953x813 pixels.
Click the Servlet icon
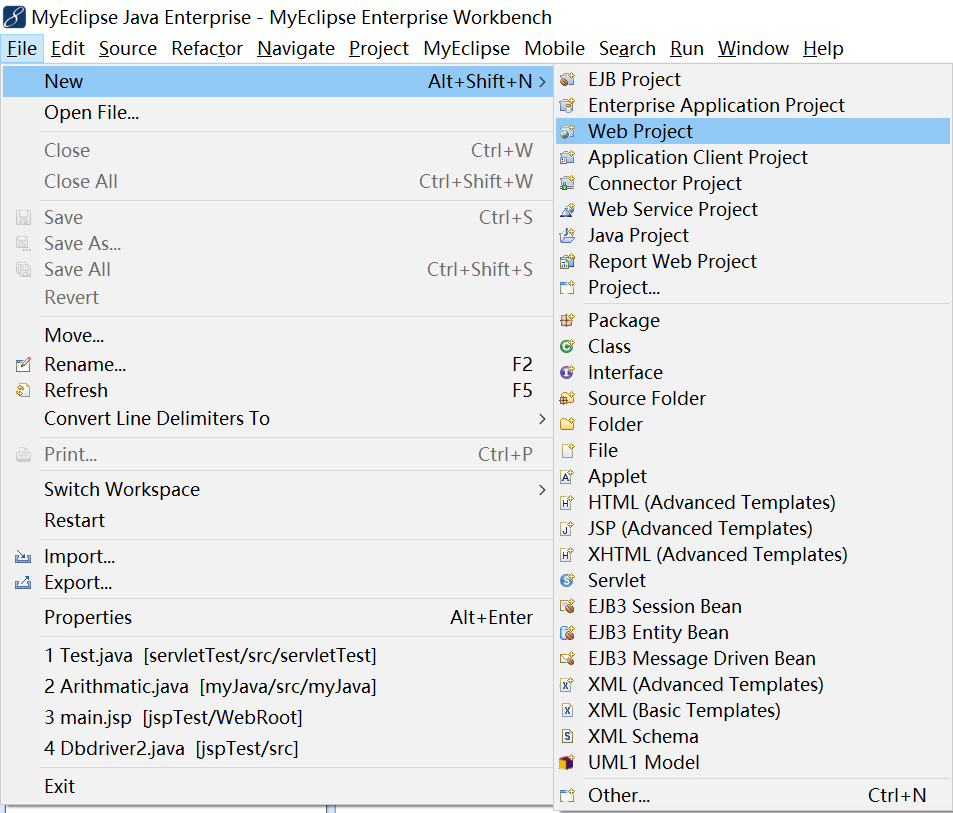567,580
